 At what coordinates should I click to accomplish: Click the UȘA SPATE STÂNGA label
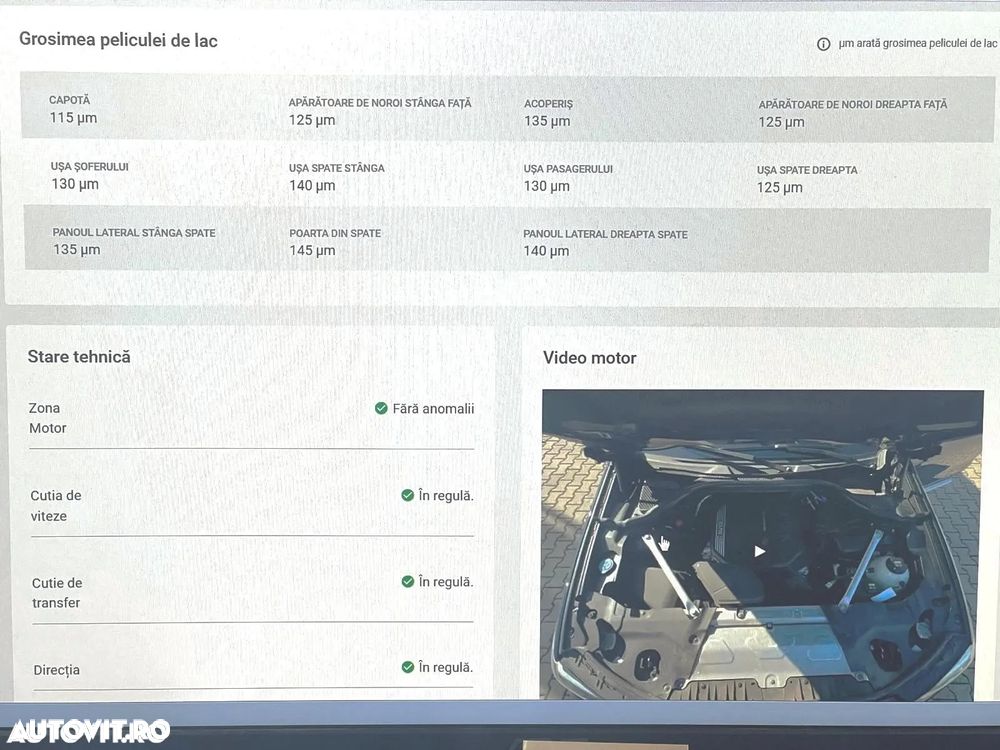[x=337, y=168]
